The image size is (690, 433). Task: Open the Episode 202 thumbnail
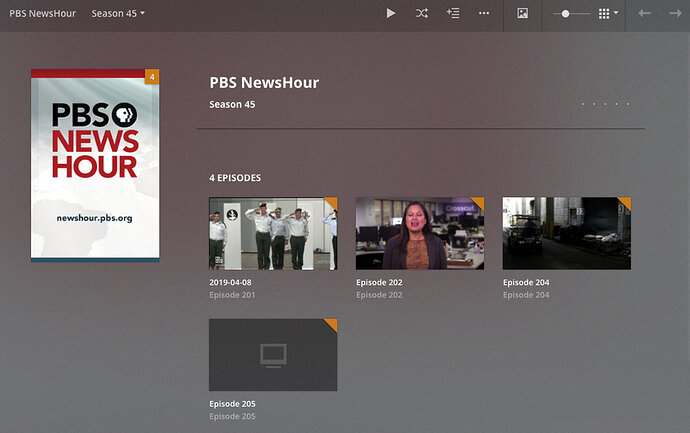coord(420,233)
